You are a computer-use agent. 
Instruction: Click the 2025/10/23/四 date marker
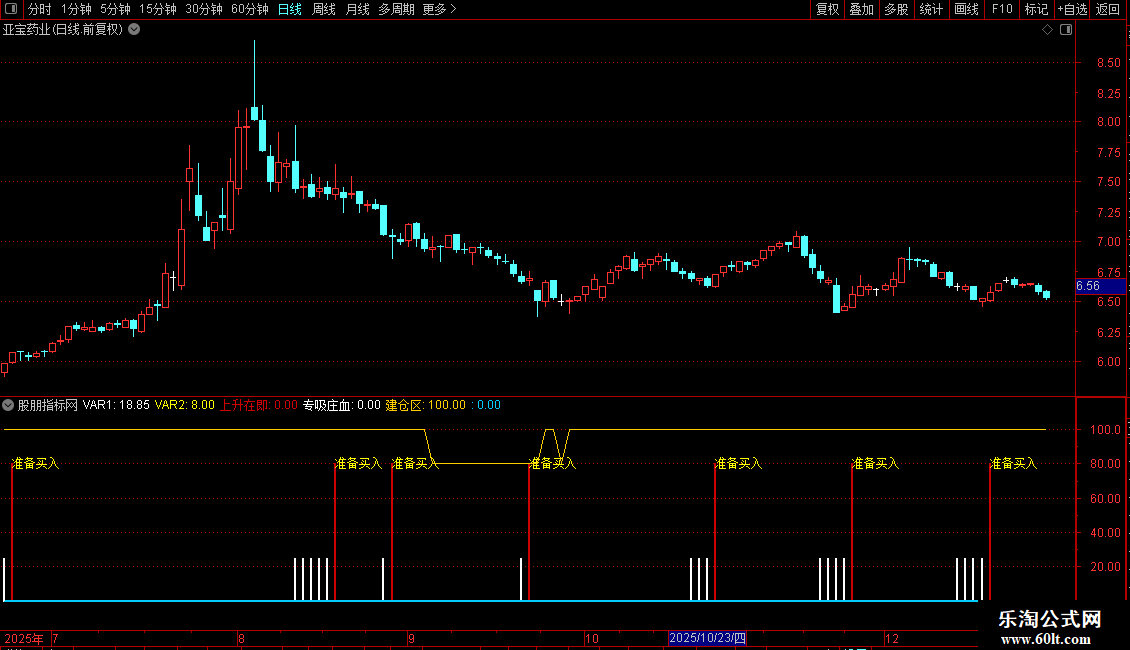pyautogui.click(x=707, y=638)
